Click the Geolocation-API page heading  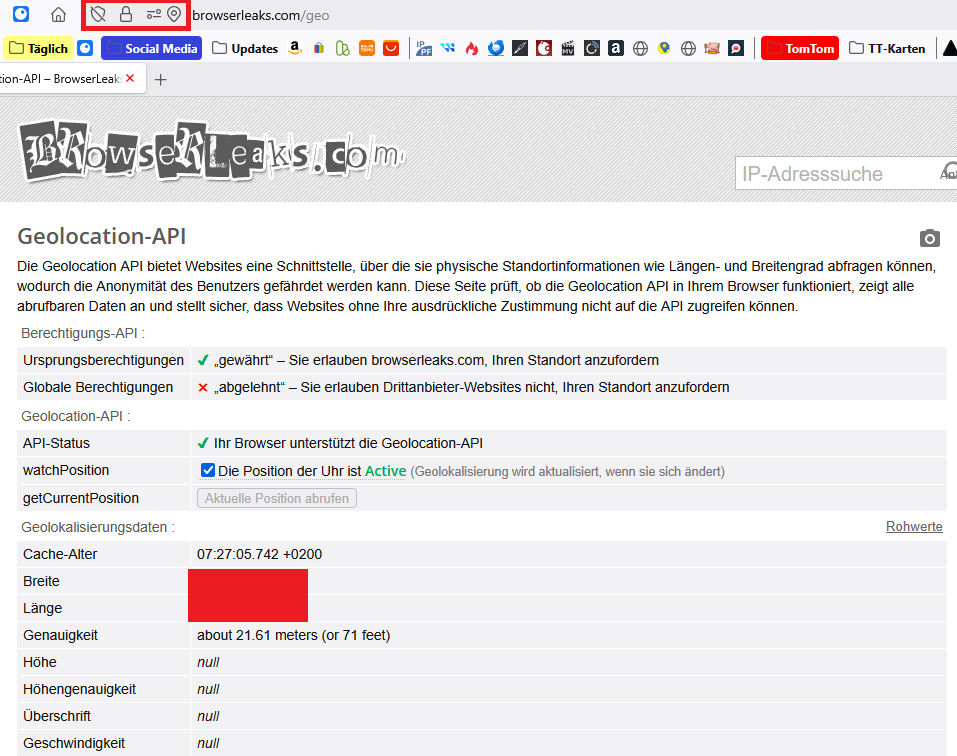click(101, 236)
